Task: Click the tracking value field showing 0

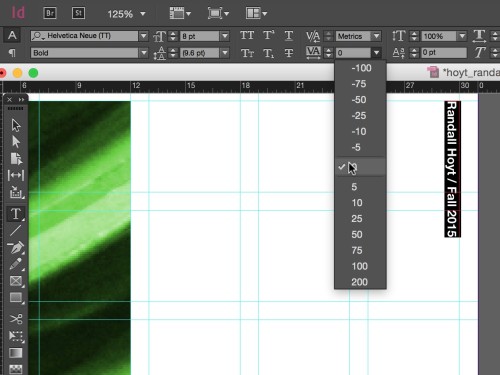Action: point(353,53)
